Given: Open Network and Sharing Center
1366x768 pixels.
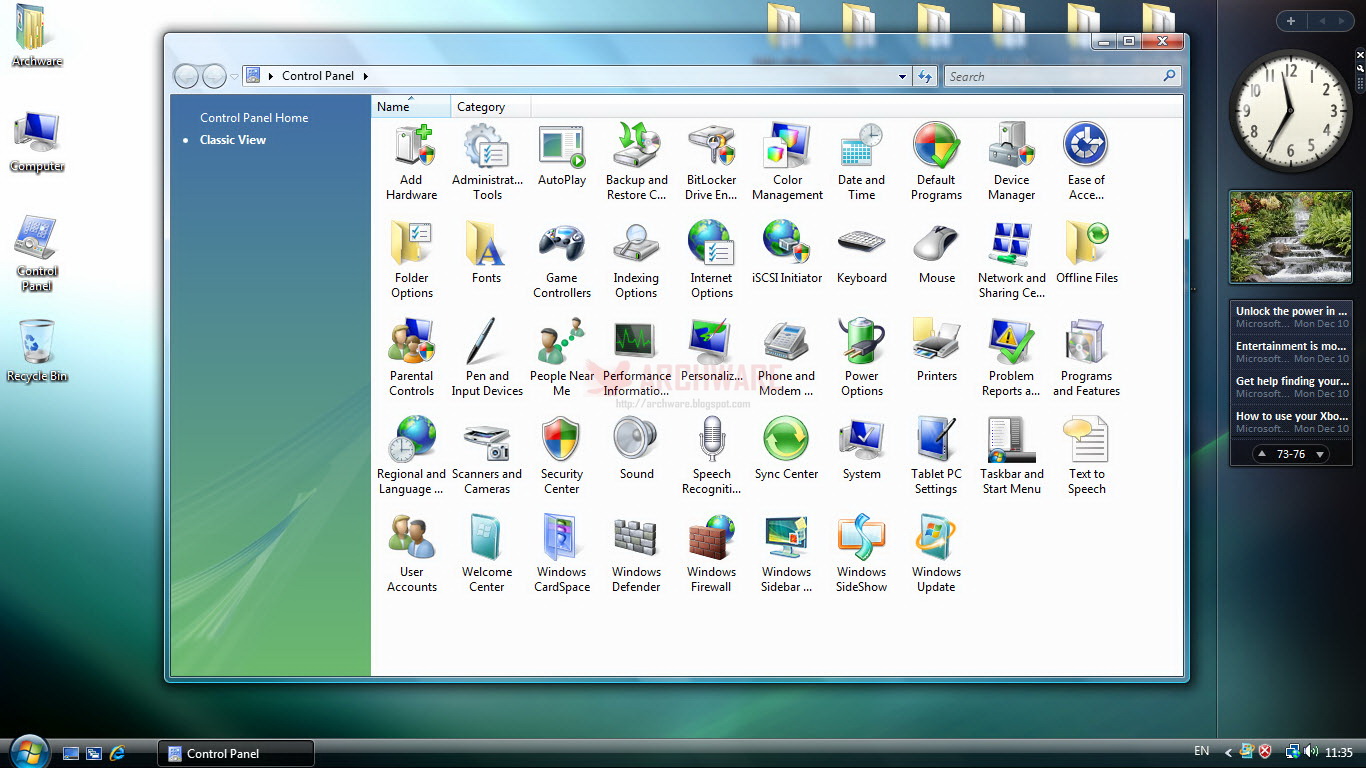Looking at the screenshot, I should pos(1012,260).
